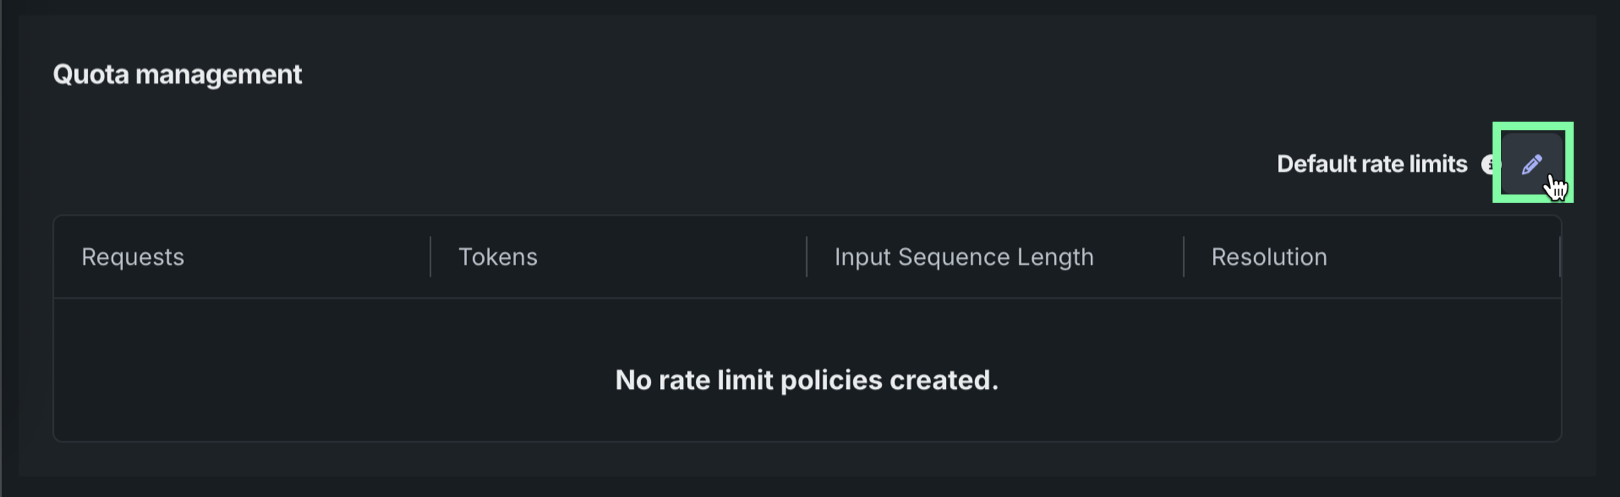Click the word 'Input' in the column header
Image resolution: width=1620 pixels, height=497 pixels.
coord(863,257)
